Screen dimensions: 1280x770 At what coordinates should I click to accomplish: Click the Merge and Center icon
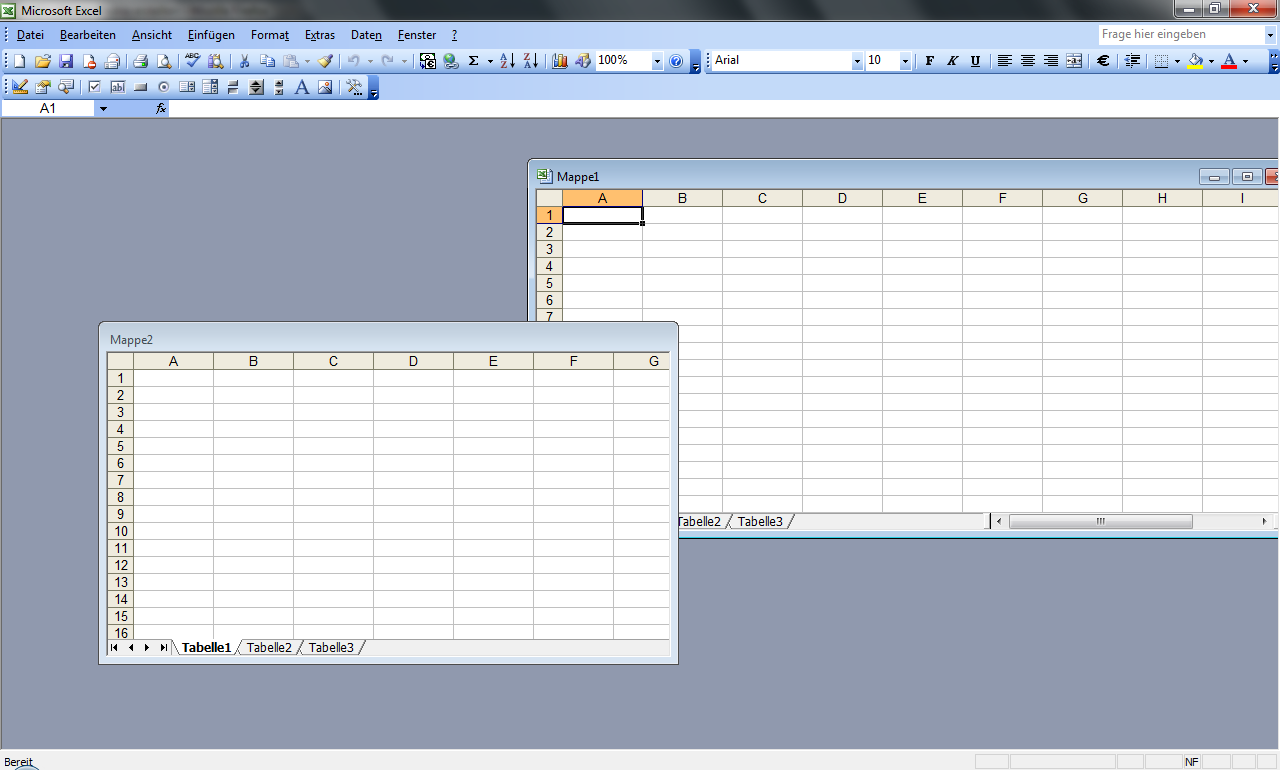point(1074,61)
